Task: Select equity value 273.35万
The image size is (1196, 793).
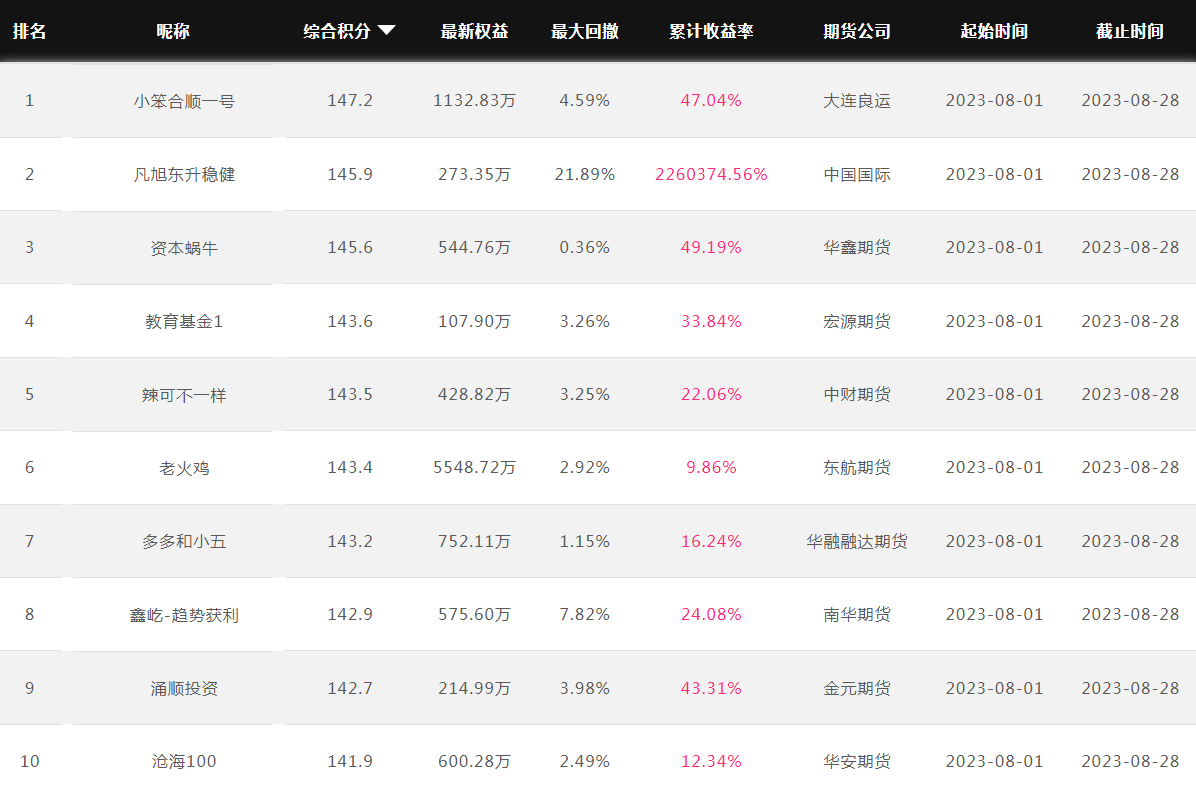Action: click(x=474, y=175)
